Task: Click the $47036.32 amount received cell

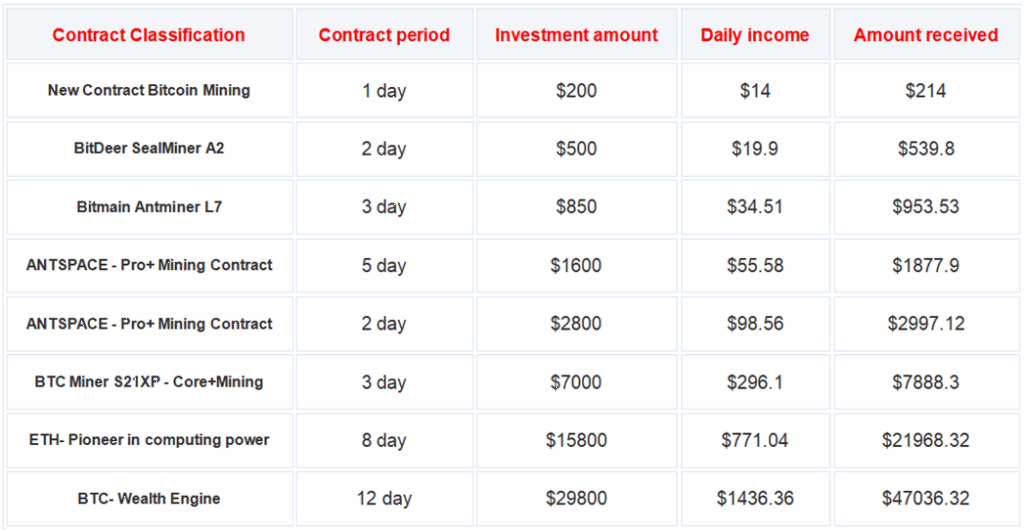Action: coord(925,498)
